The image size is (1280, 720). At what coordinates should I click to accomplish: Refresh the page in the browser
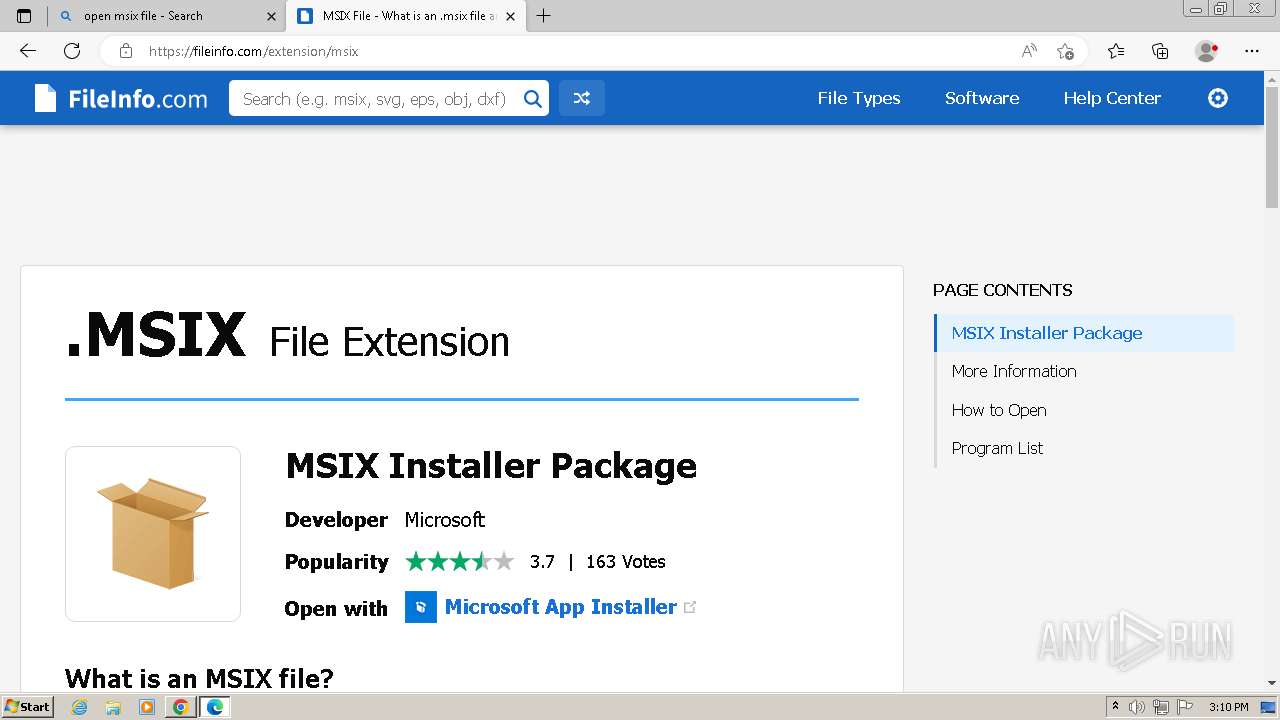click(72, 51)
